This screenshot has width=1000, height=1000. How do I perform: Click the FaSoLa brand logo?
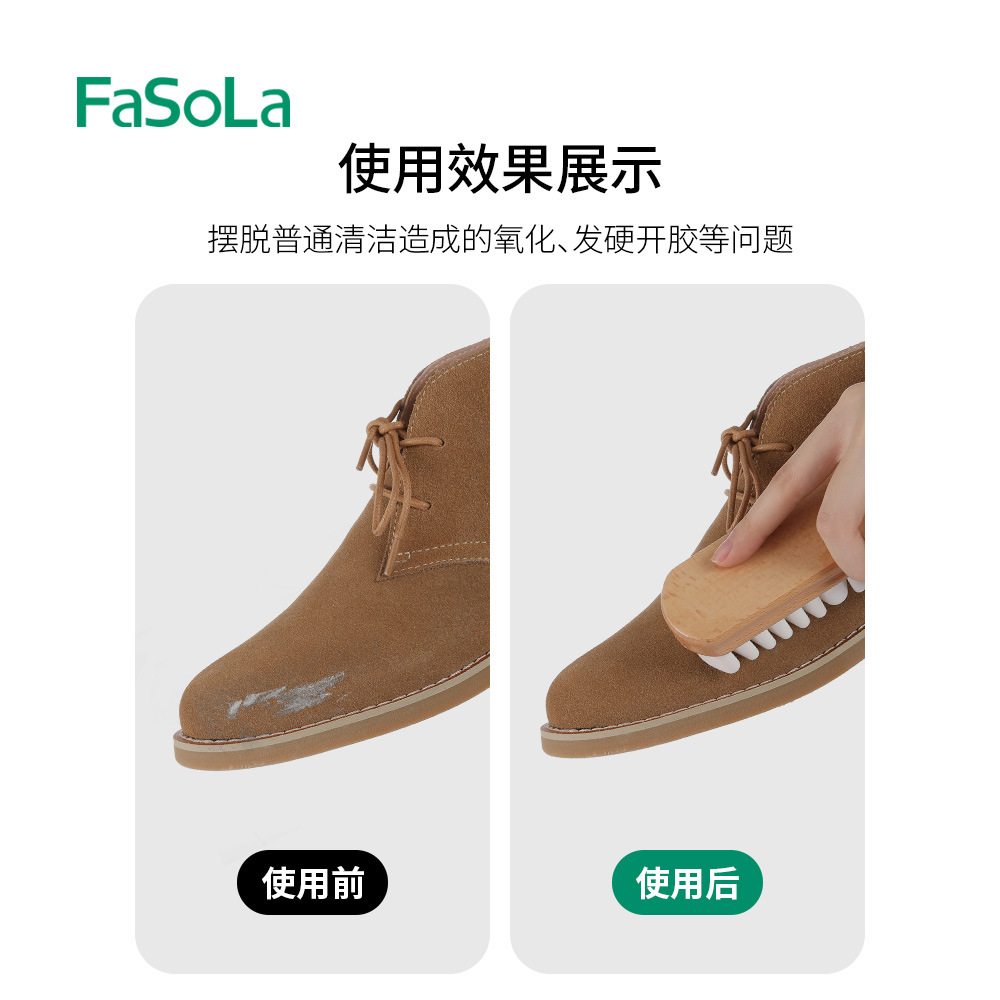click(183, 103)
